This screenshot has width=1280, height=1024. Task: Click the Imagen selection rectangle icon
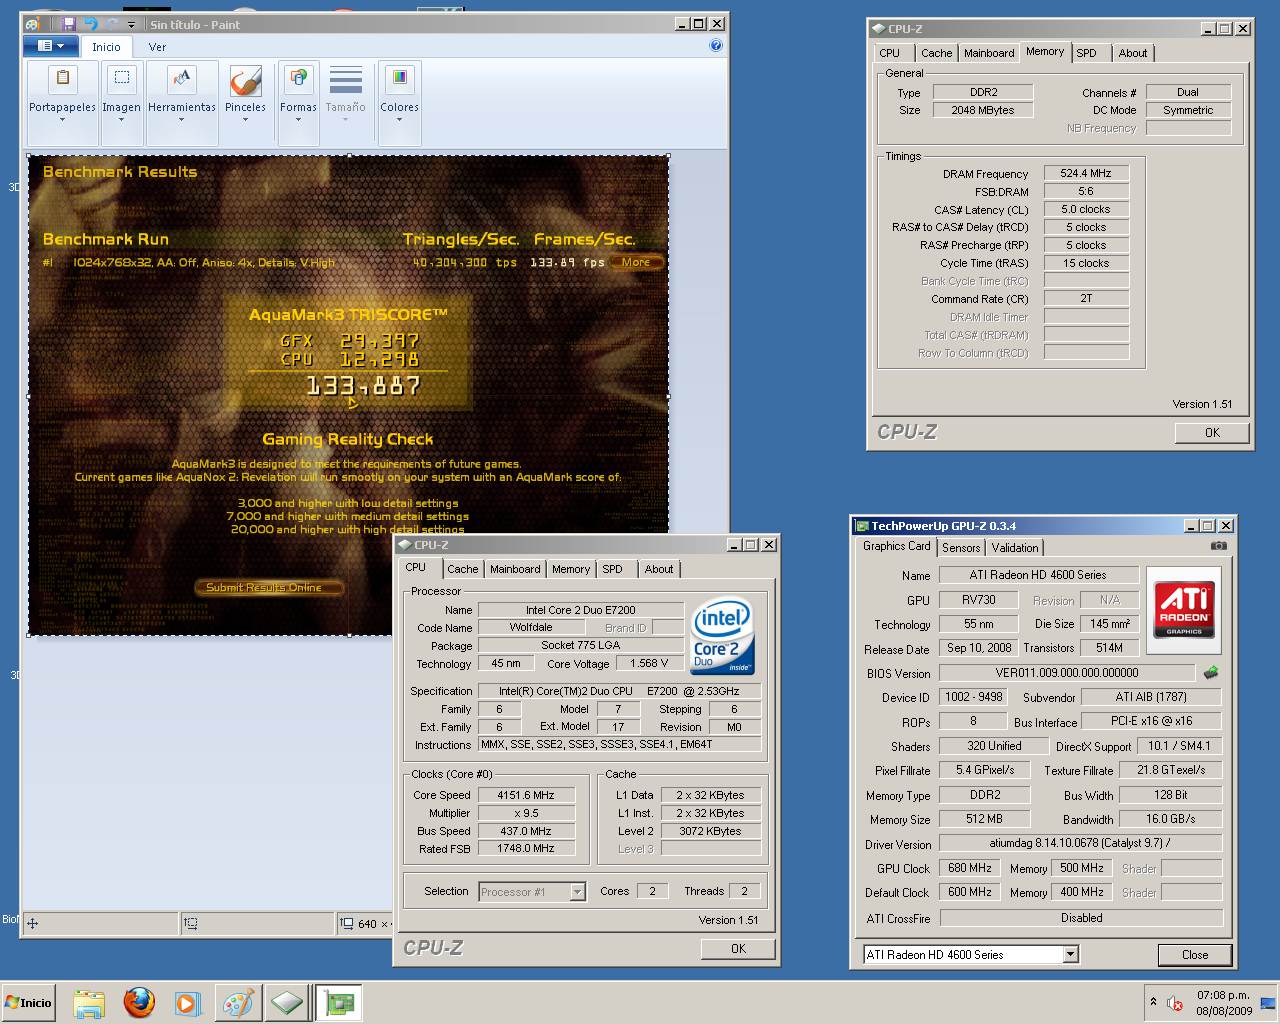click(x=121, y=79)
